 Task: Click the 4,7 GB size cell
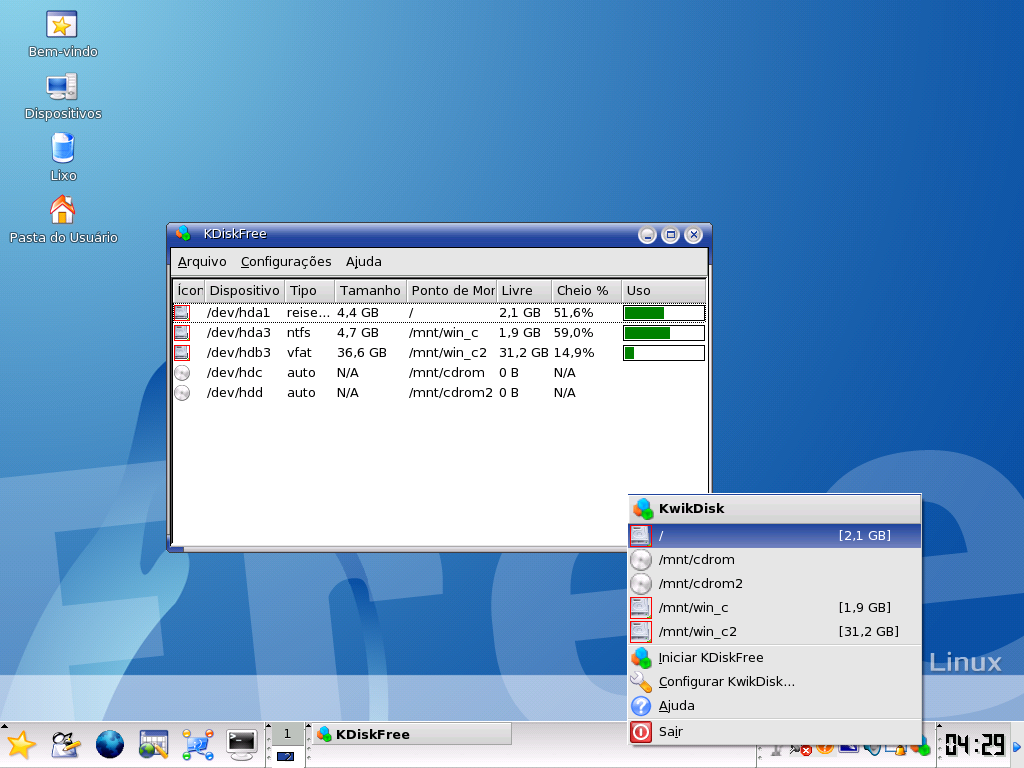358,333
